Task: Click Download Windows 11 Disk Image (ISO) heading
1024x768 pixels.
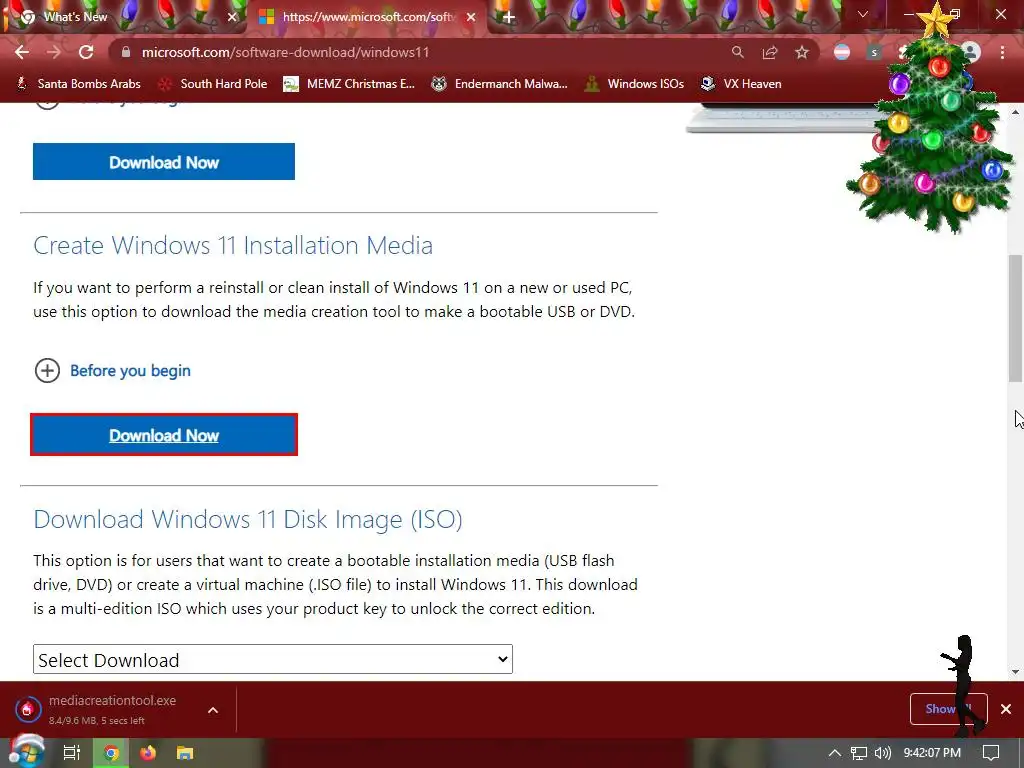Action: pos(248,519)
